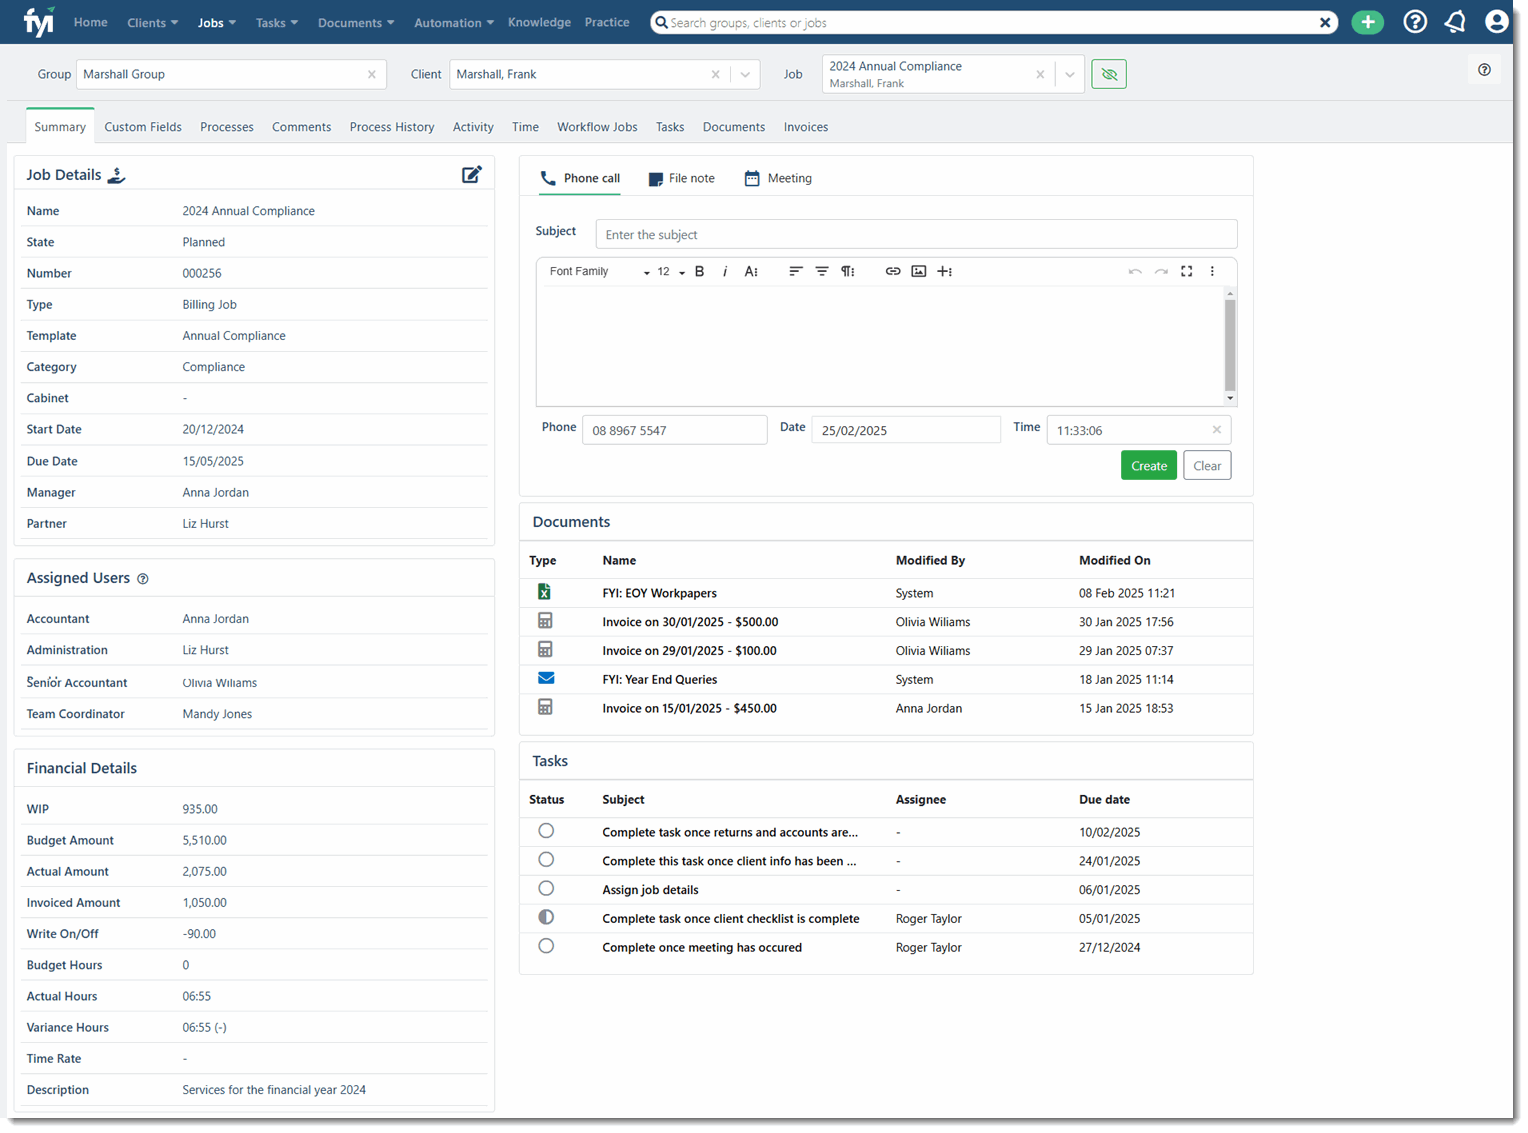Open the Documents menu dropdown in the header
The width and height of the screenshot is (1528, 1133).
click(x=356, y=22)
